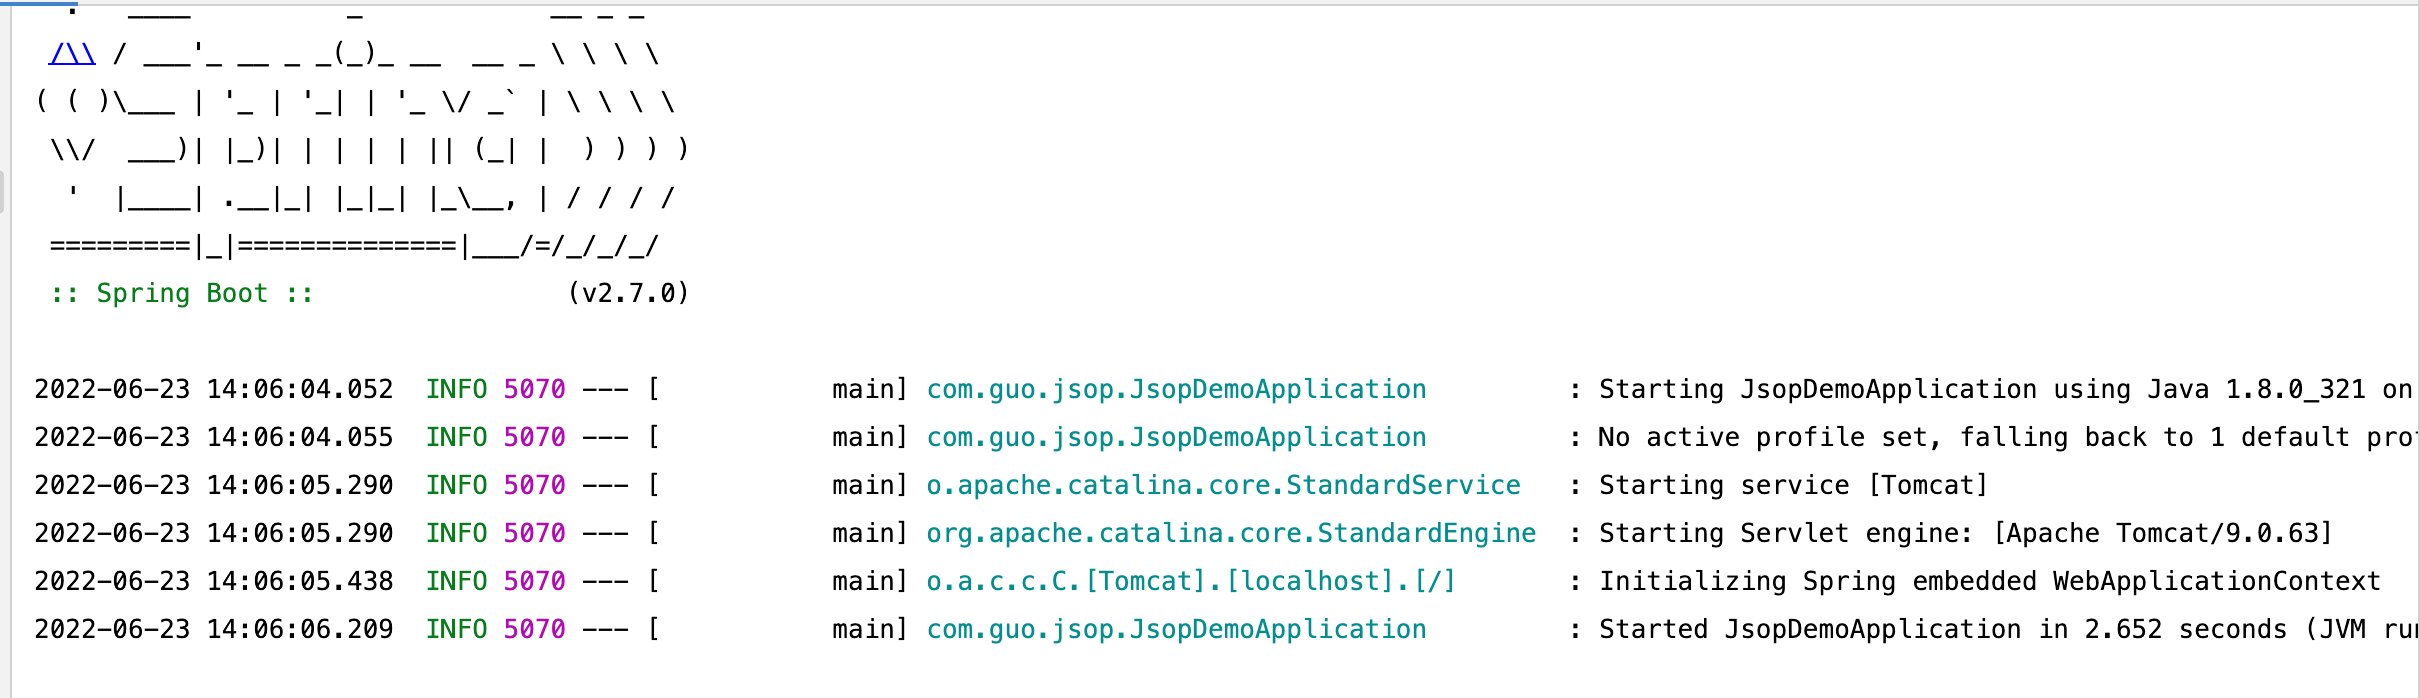The height and width of the screenshot is (698, 2420).
Task: Click the message 'Initializing Spring embedded WebApplicationContext'
Action: coord(1990,581)
